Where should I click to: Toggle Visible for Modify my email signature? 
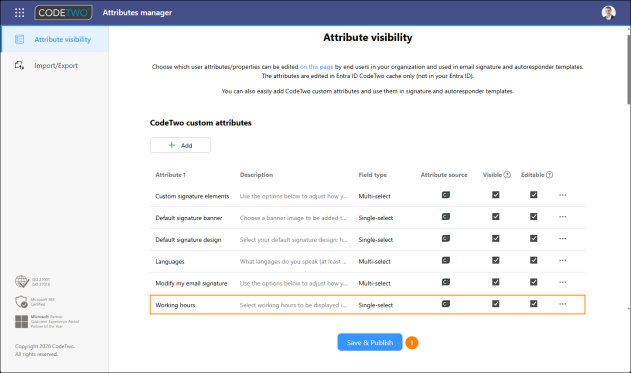[496, 282]
